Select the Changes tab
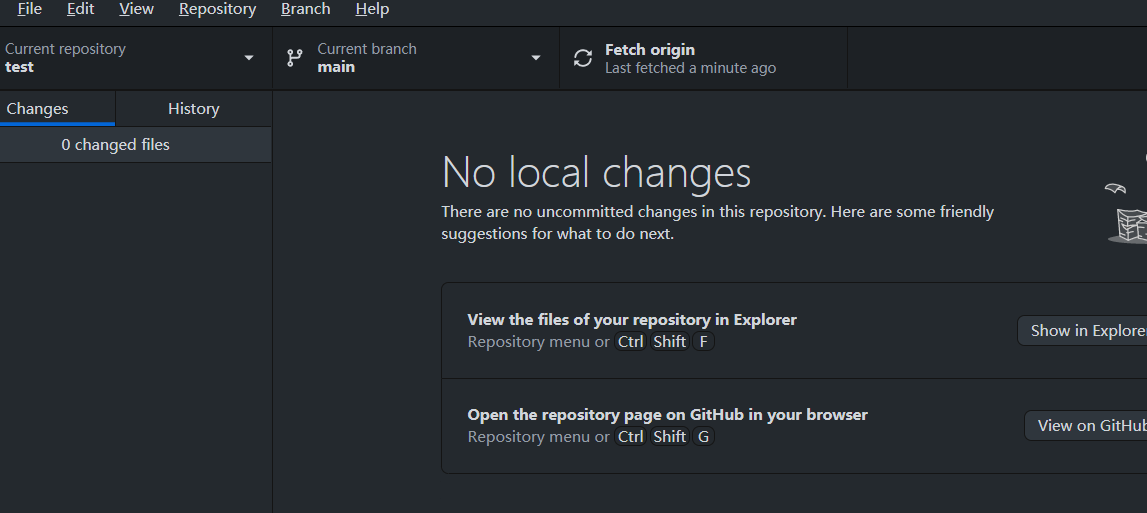The width and height of the screenshot is (1147, 513). [57, 108]
